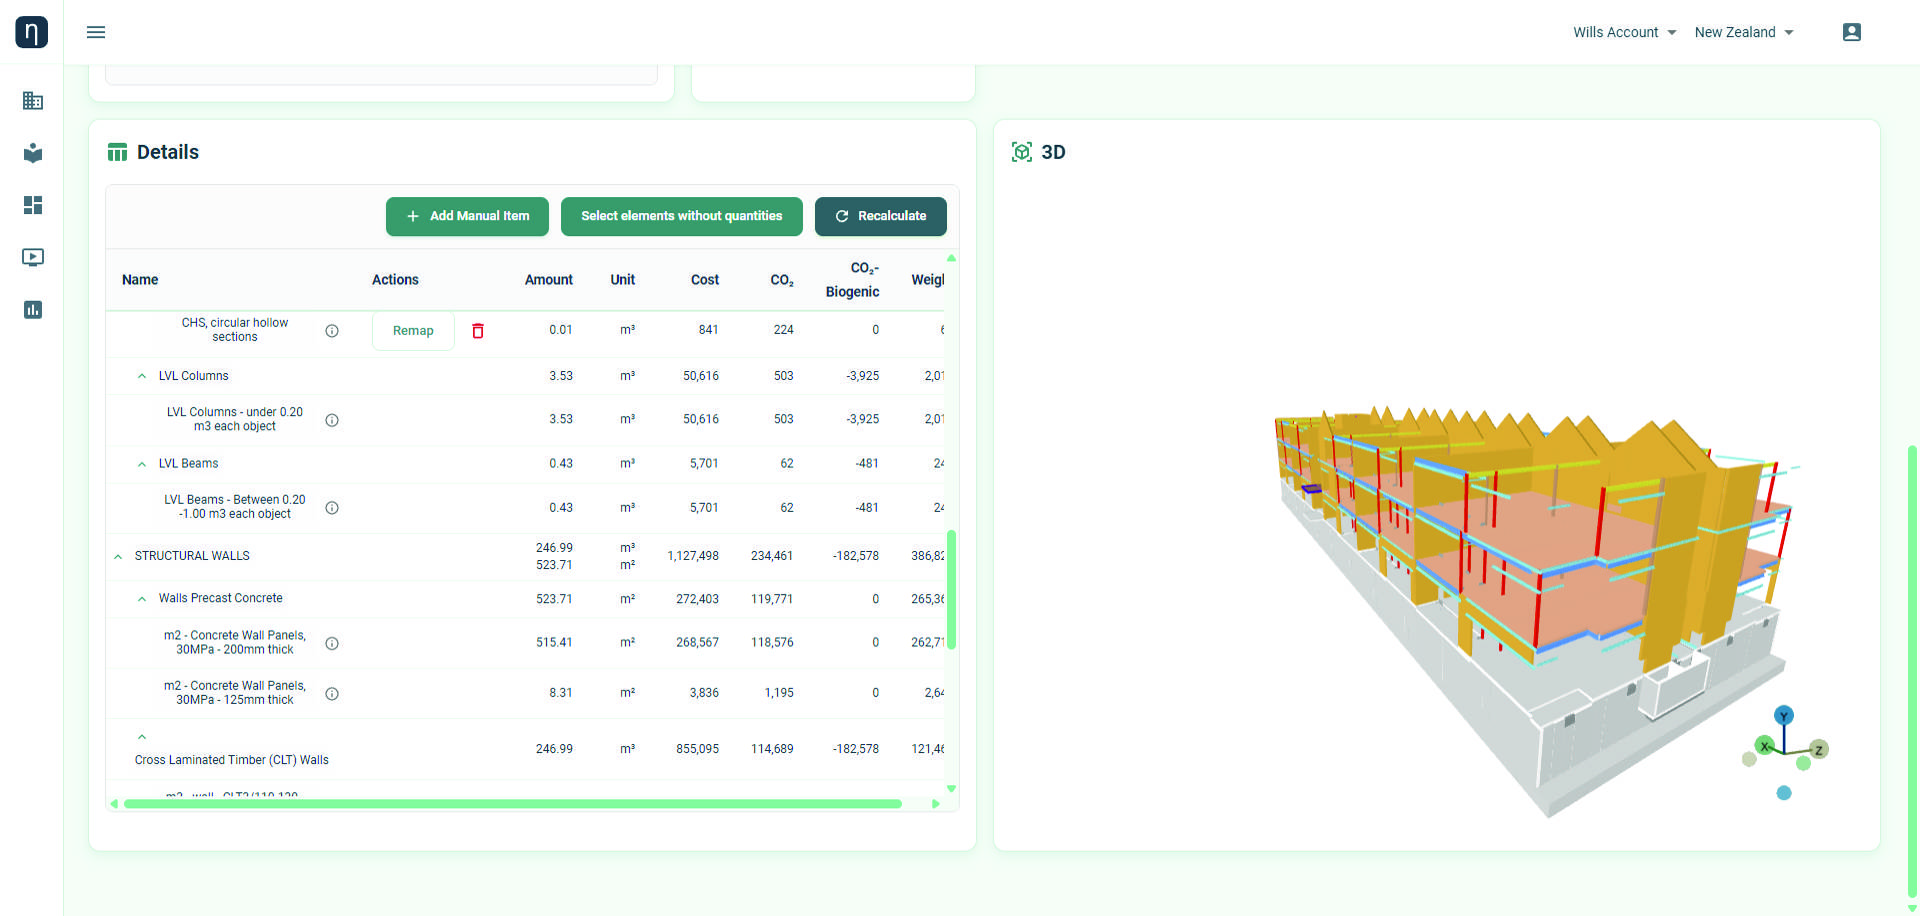Click the Add Manual Item button
This screenshot has width=1920, height=916.
[x=467, y=216]
